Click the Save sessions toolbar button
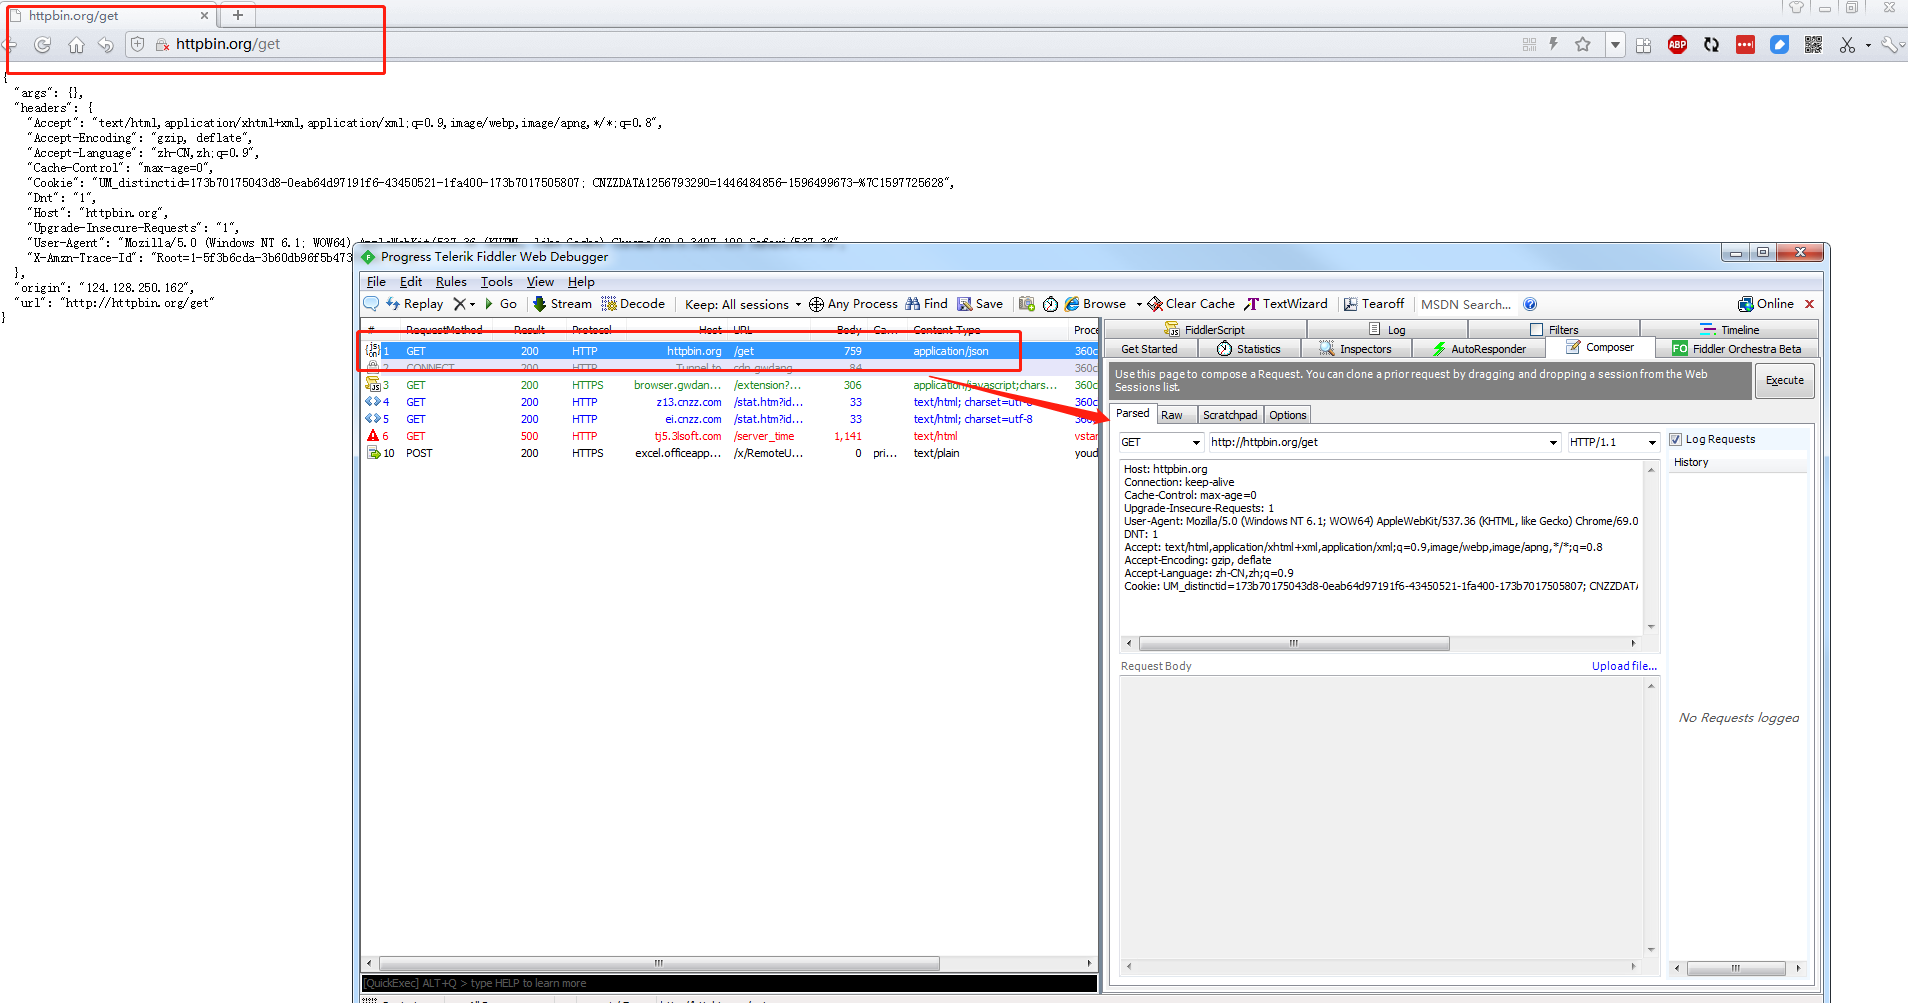This screenshot has height=1003, width=1908. (x=980, y=304)
